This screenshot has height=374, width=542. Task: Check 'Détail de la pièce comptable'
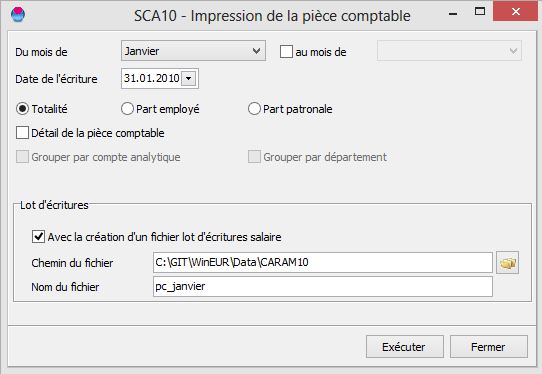click(x=22, y=133)
